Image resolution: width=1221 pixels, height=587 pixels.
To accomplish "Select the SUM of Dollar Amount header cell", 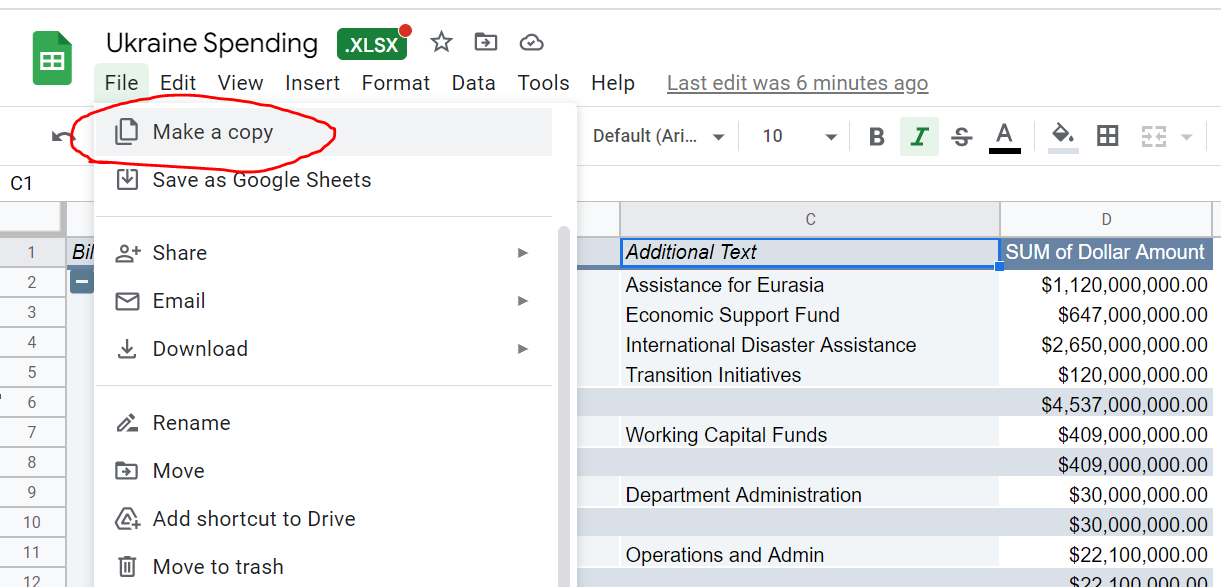I will click(1106, 252).
